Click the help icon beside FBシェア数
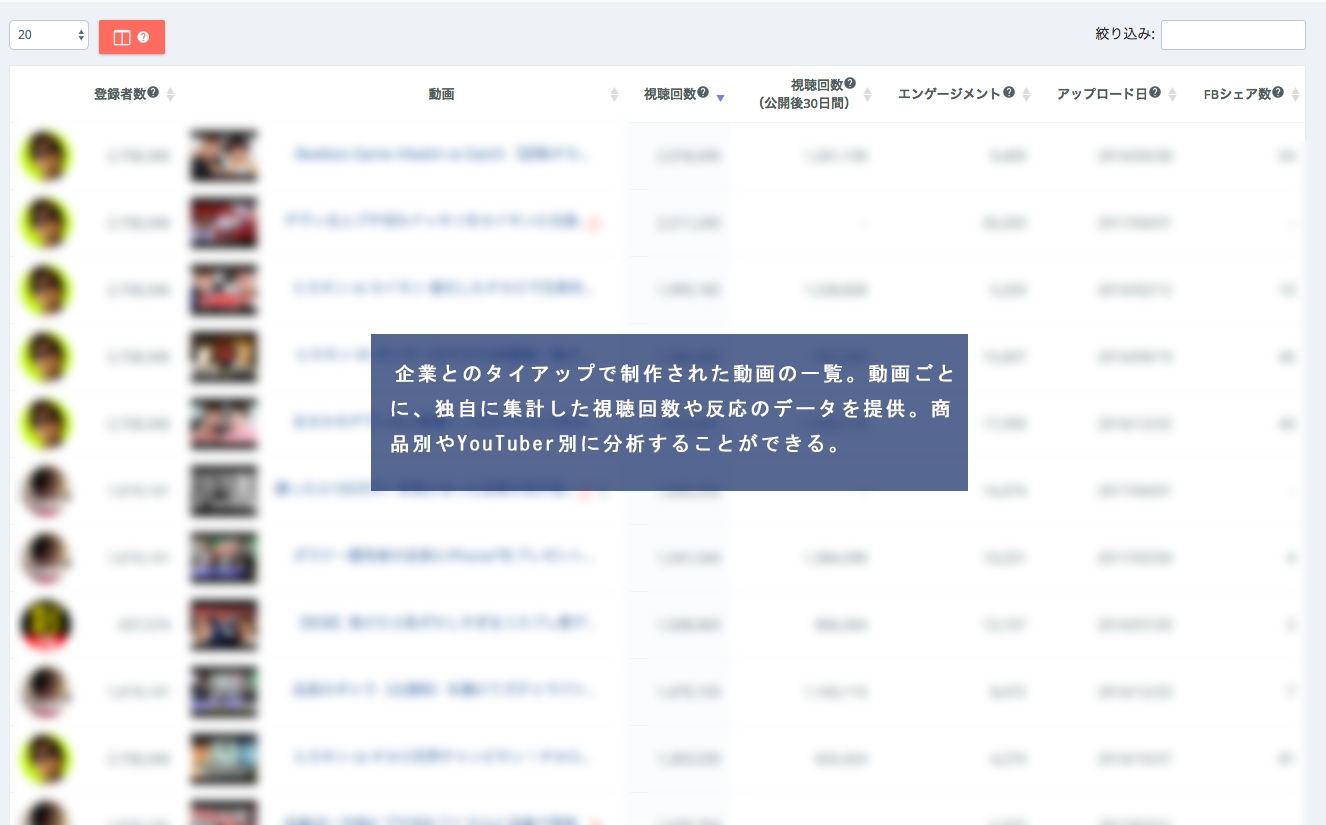This screenshot has height=825, width=1326. point(1279,93)
